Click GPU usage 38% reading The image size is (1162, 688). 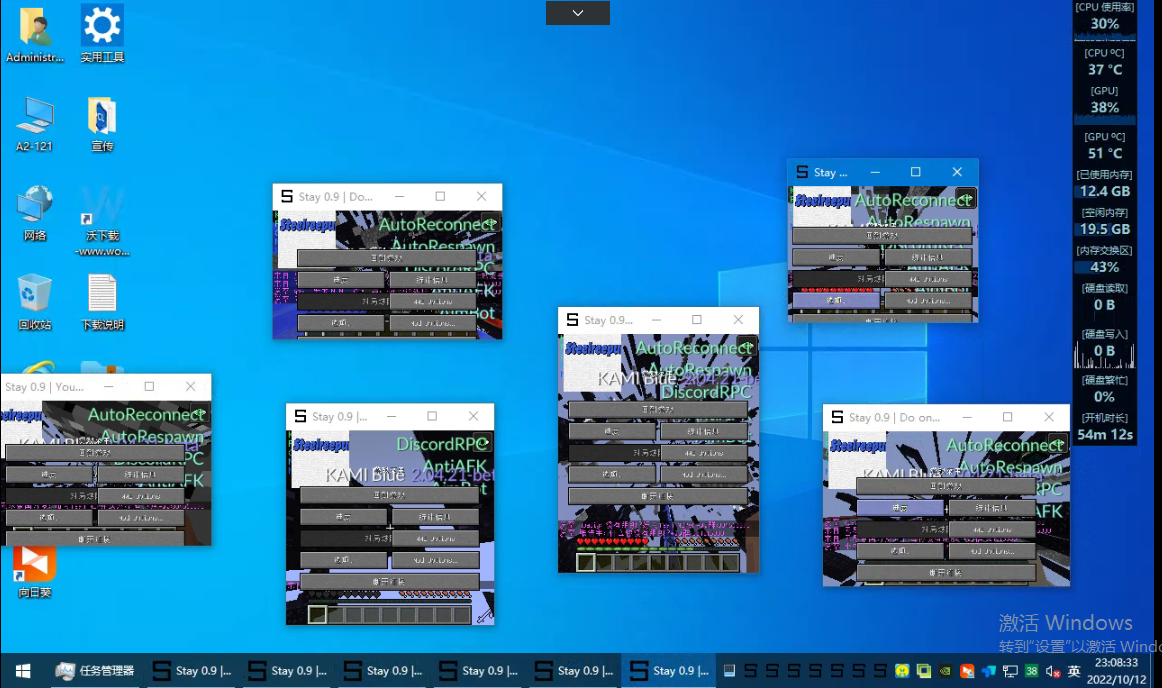[x=1104, y=108]
